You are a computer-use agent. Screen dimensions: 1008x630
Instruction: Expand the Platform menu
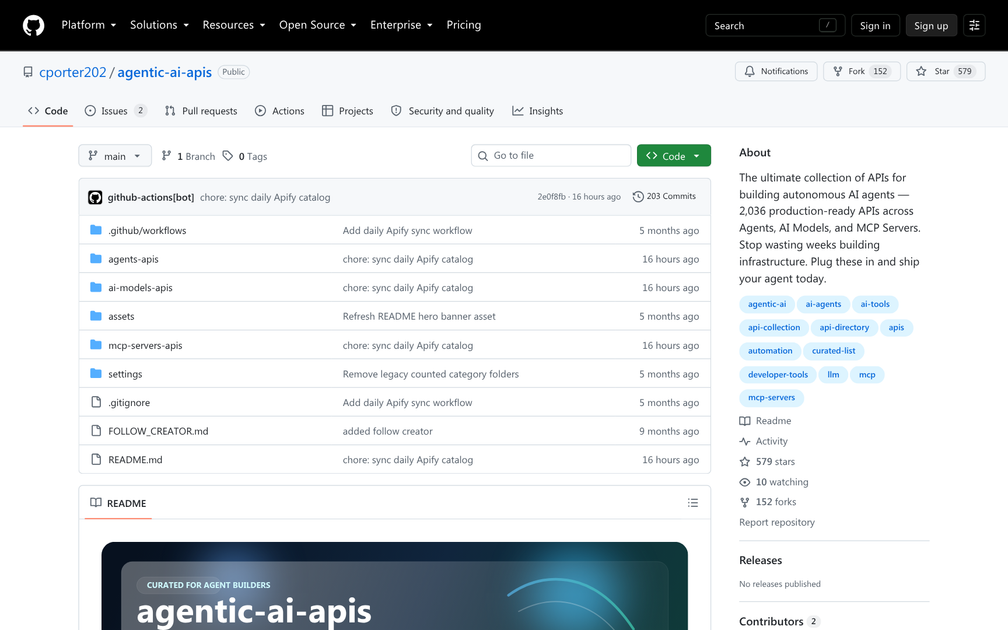click(x=89, y=25)
